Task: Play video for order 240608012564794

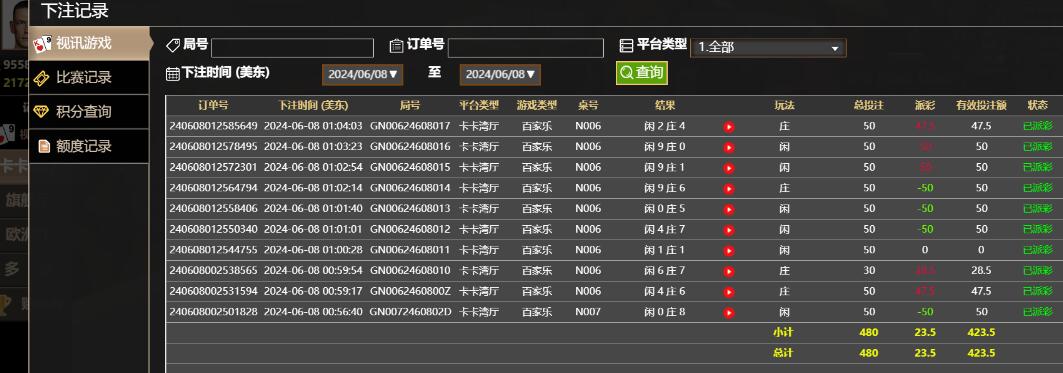Action: pyautogui.click(x=729, y=189)
